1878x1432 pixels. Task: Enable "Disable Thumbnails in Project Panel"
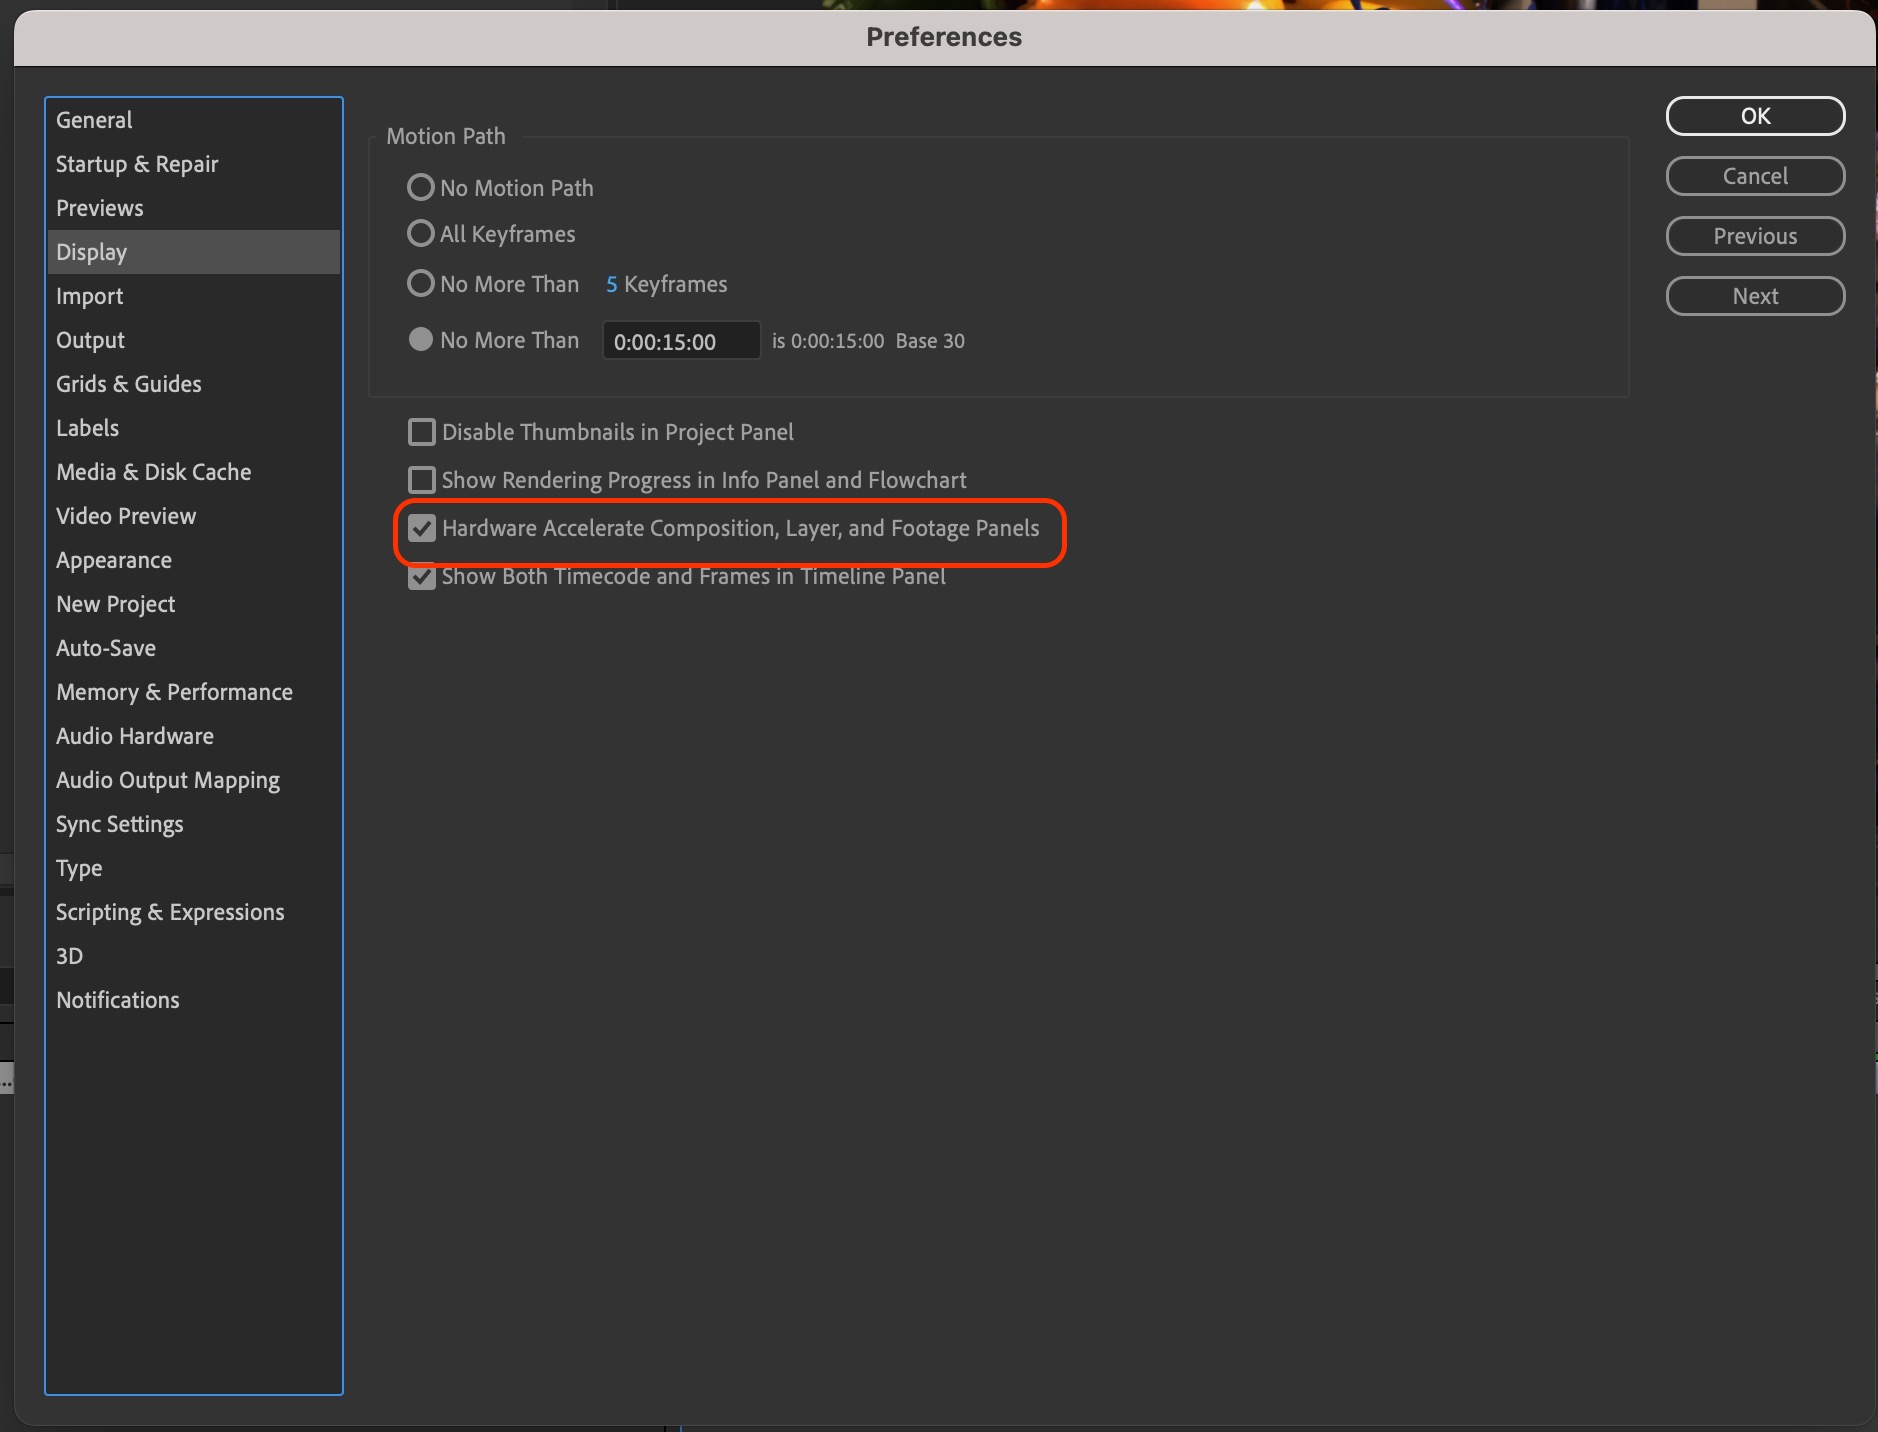pos(422,431)
